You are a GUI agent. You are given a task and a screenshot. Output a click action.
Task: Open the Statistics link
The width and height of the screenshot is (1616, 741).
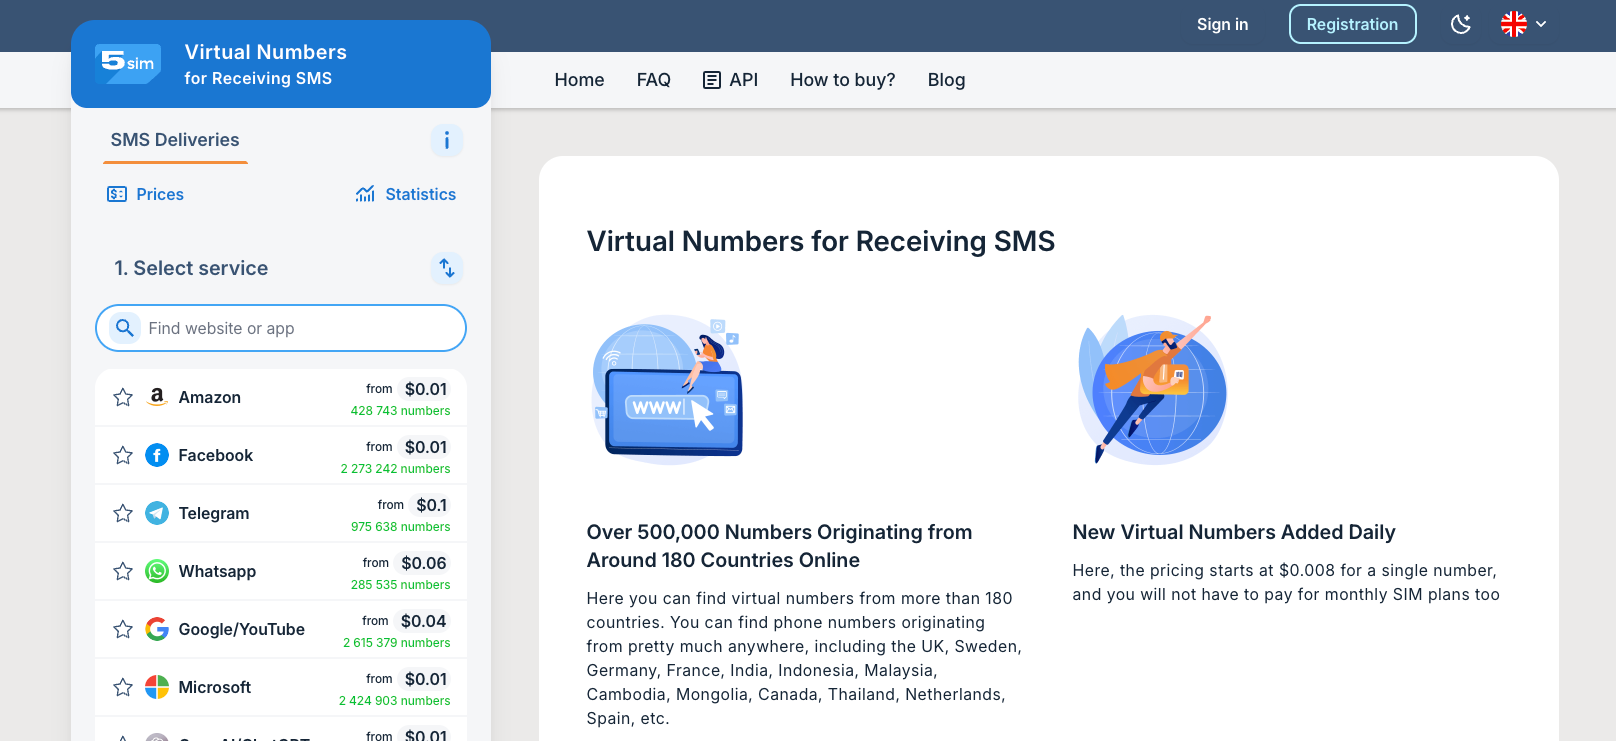(x=406, y=194)
